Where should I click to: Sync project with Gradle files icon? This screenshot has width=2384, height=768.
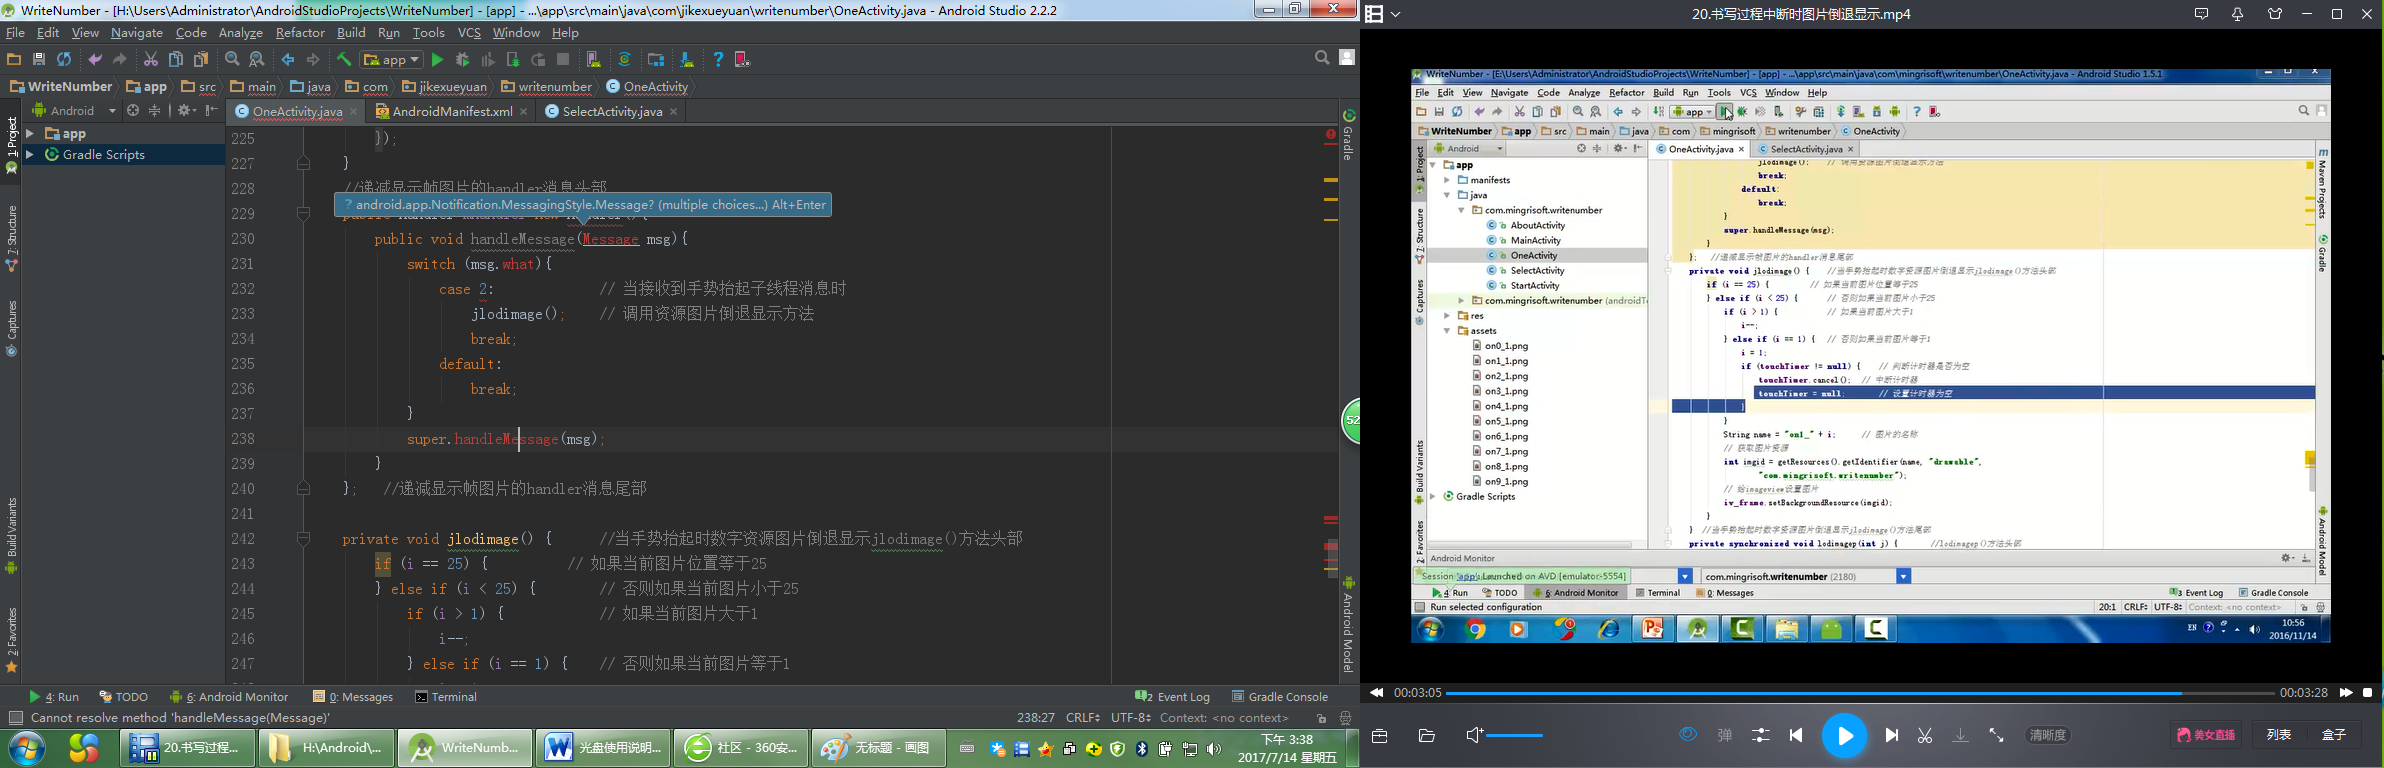tap(625, 60)
